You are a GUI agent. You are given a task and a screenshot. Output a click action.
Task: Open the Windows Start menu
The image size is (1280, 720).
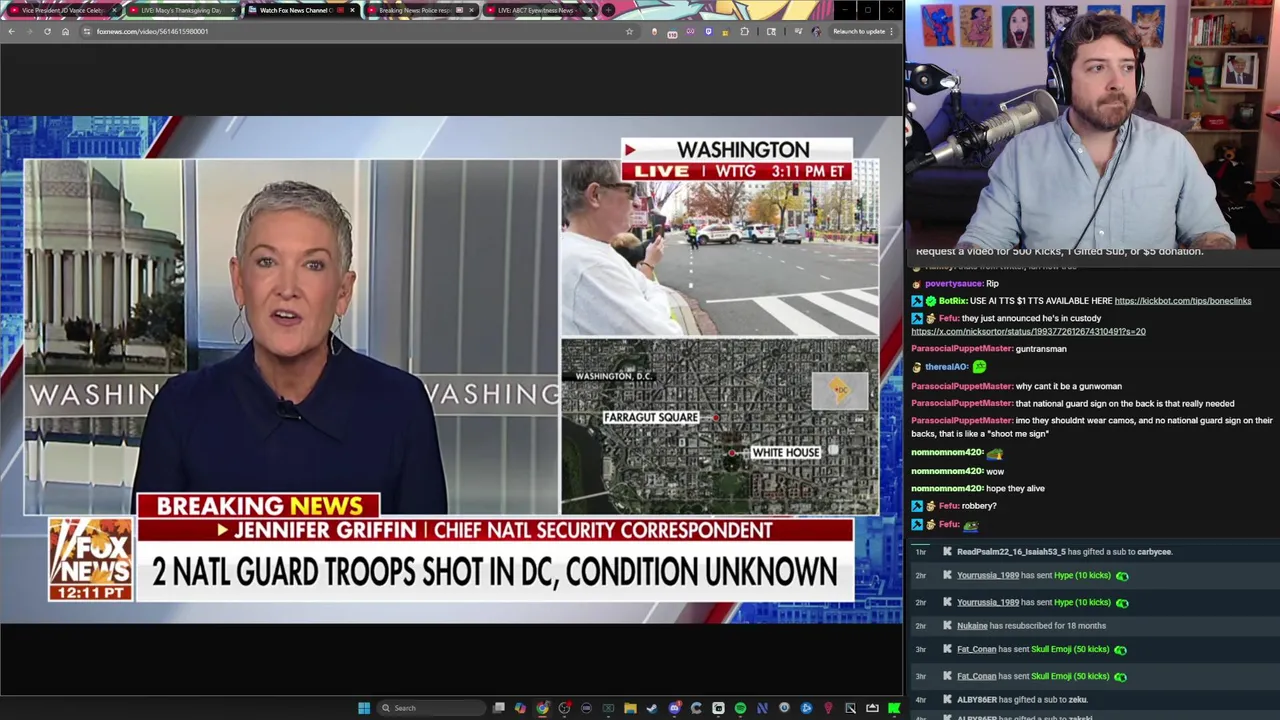tap(364, 708)
